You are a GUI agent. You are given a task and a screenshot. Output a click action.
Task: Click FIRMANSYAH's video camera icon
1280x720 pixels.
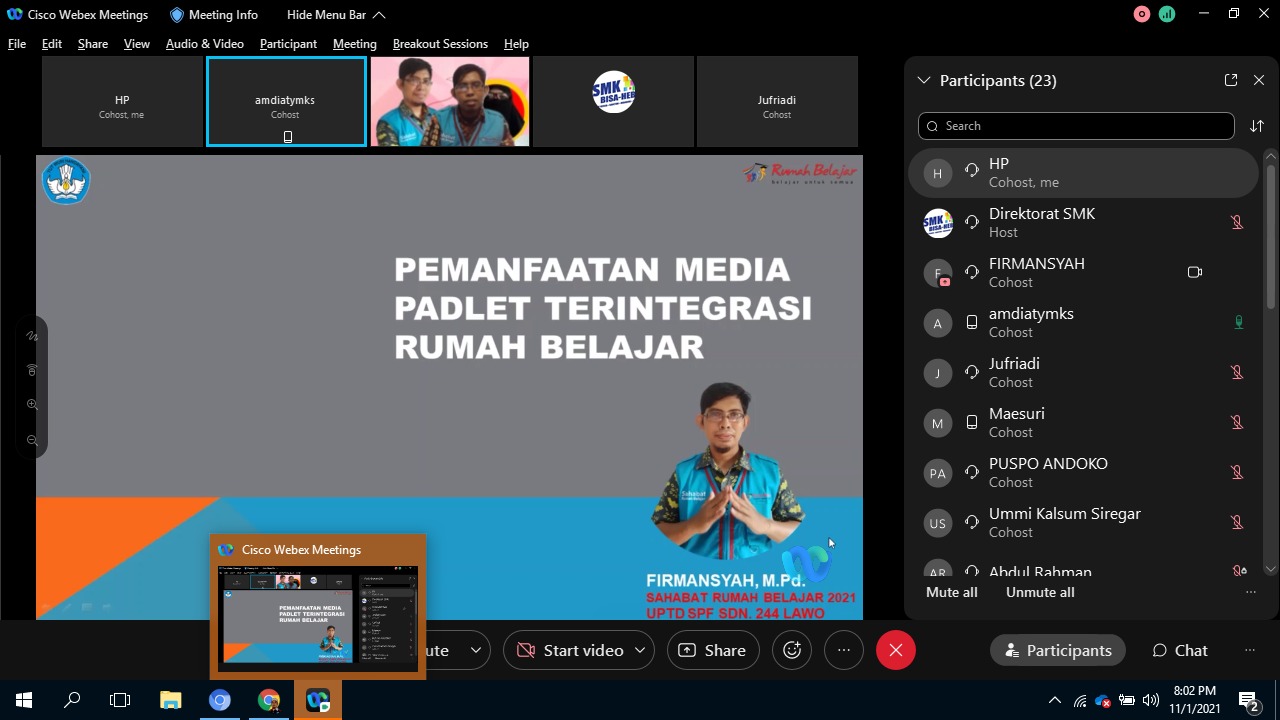tap(1194, 272)
